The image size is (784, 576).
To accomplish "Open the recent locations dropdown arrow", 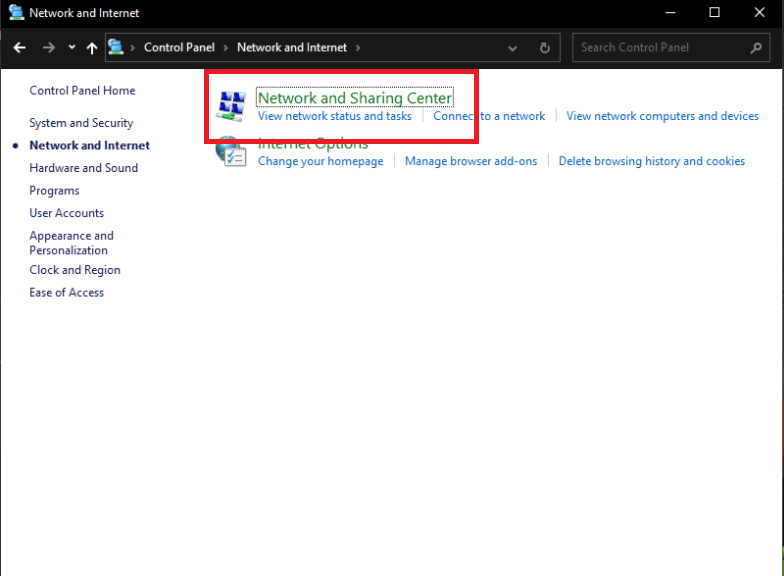I will 72,47.
